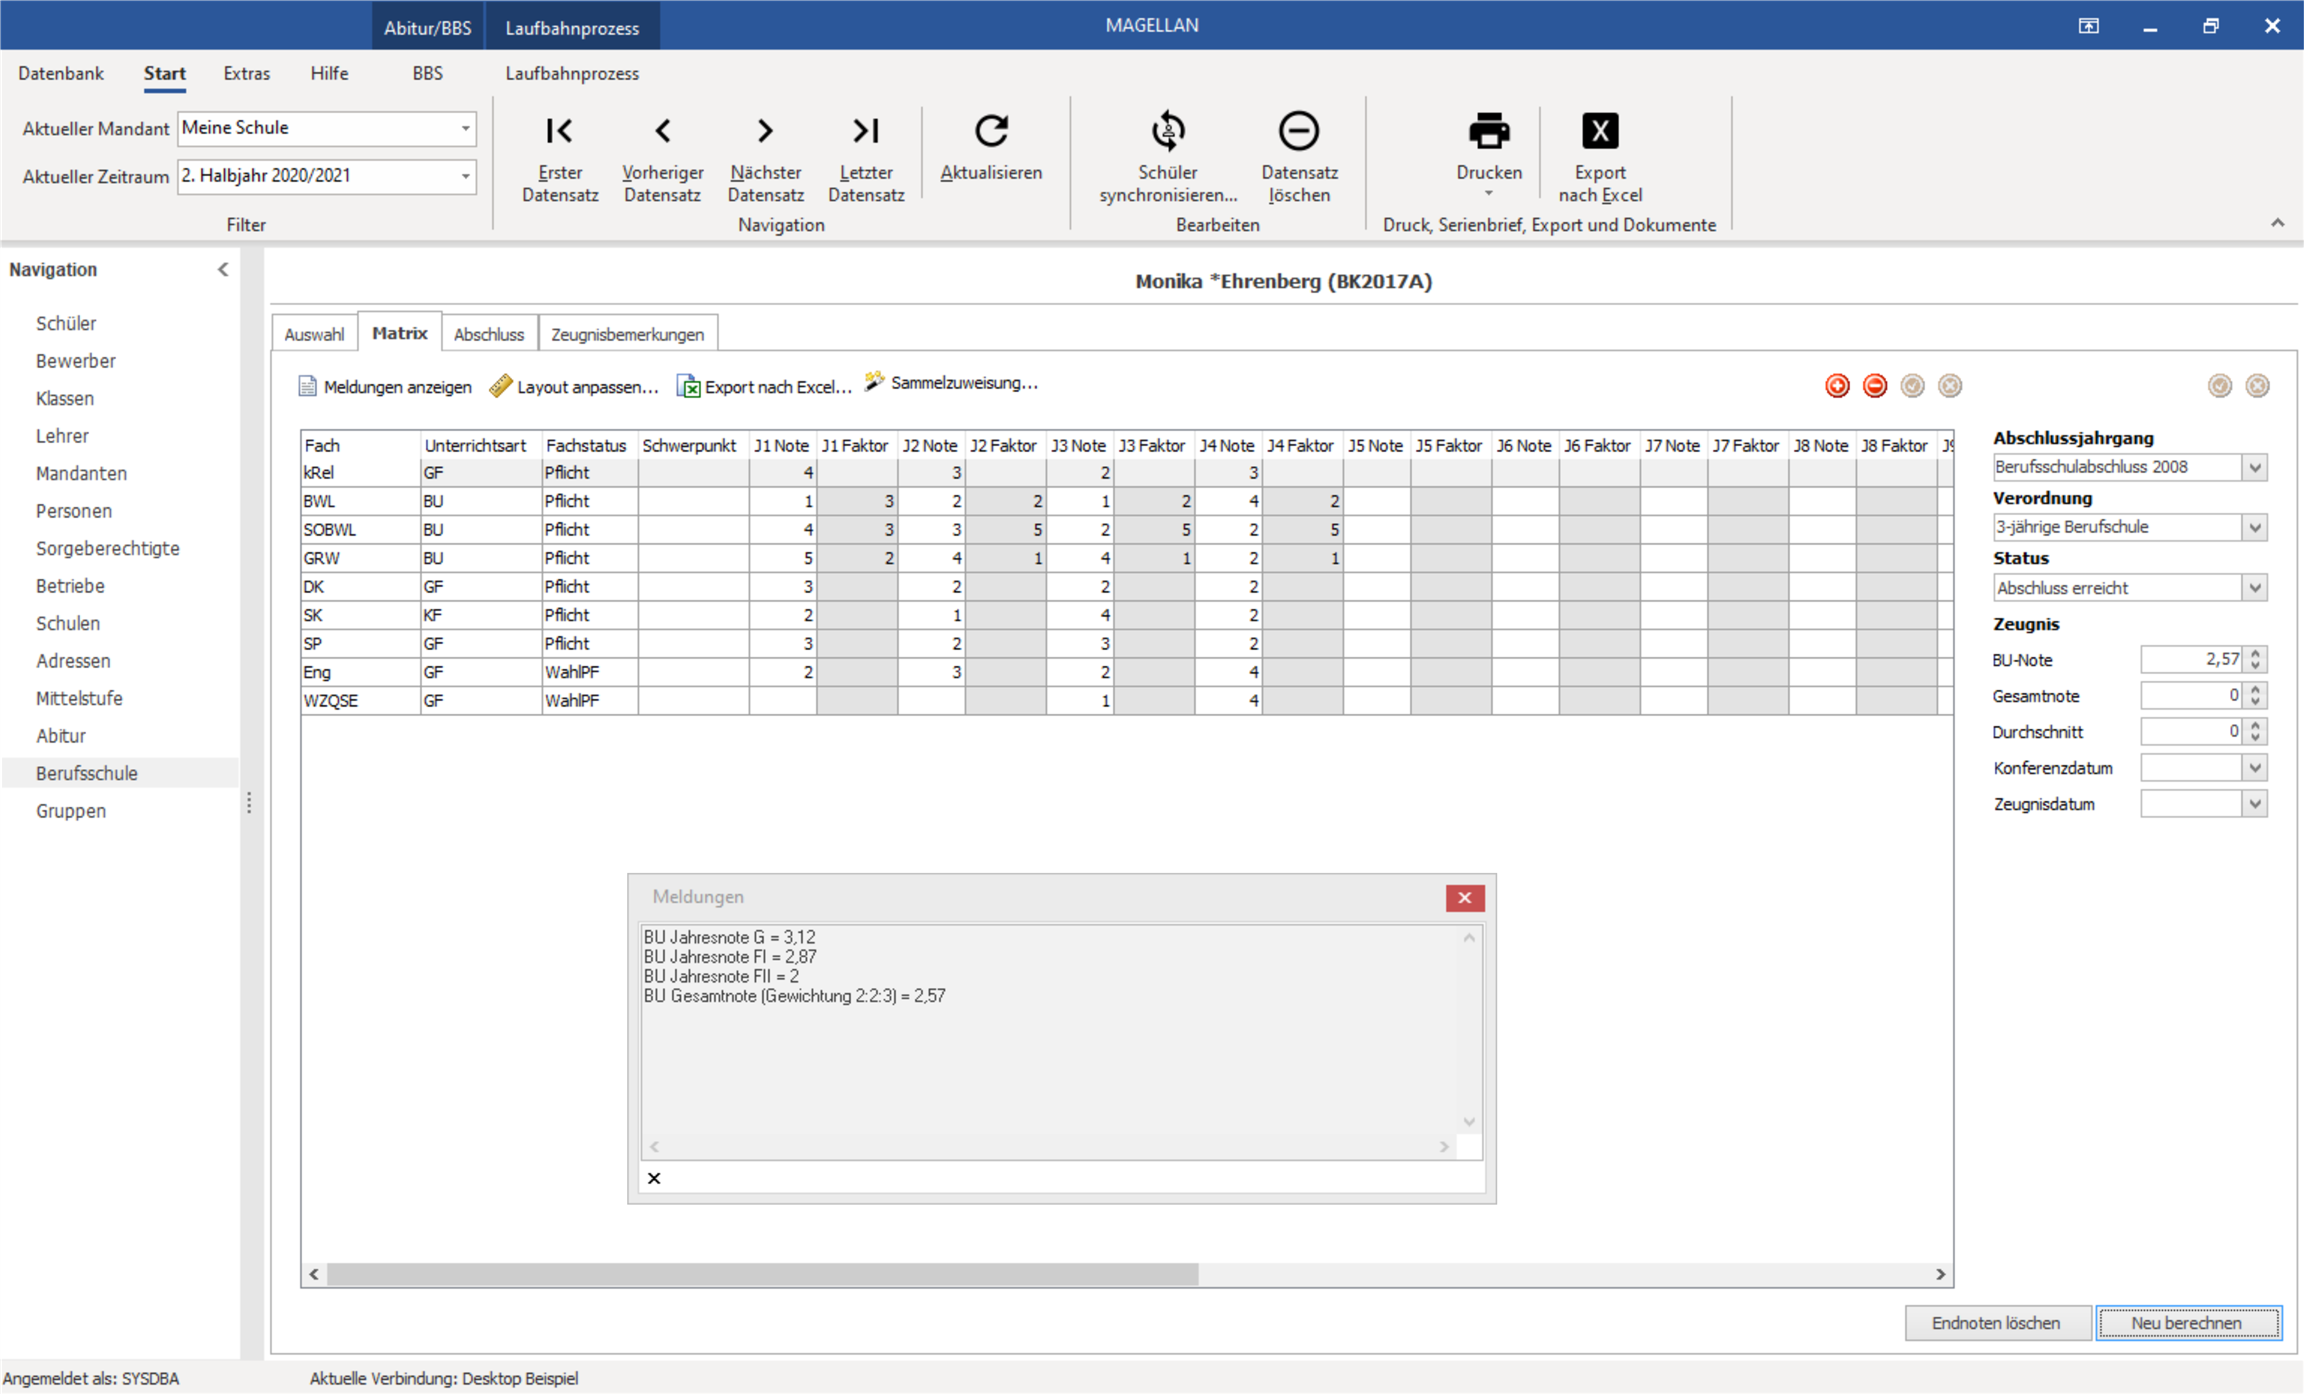This screenshot has width=2304, height=1394.
Task: Open navigation panel overflow dots
Action: [249, 803]
